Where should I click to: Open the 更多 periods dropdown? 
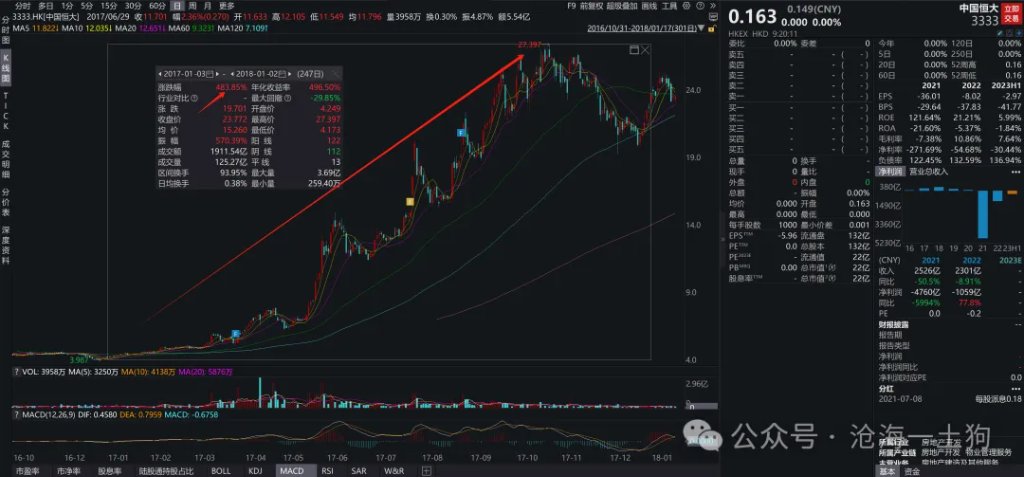(x=226, y=5)
